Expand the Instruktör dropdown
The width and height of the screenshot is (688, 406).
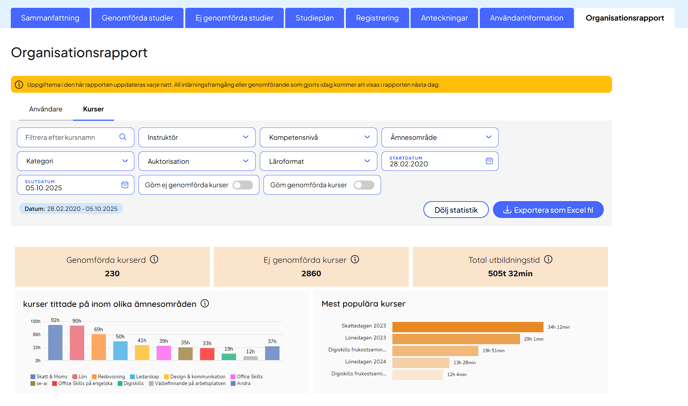tap(197, 137)
